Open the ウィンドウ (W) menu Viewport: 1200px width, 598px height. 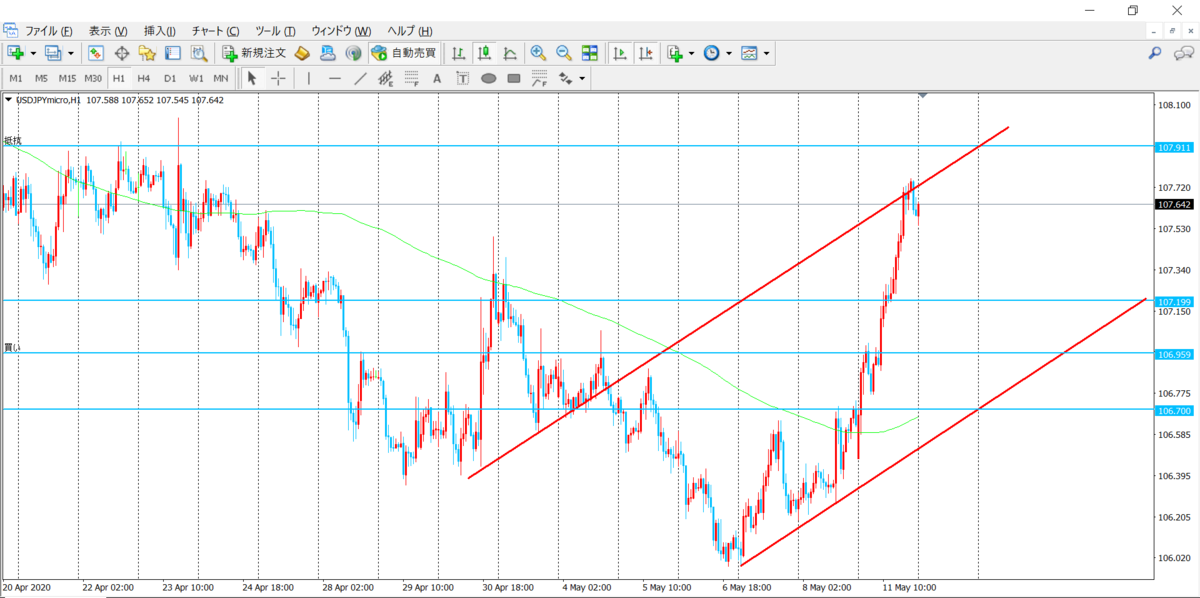click(341, 31)
